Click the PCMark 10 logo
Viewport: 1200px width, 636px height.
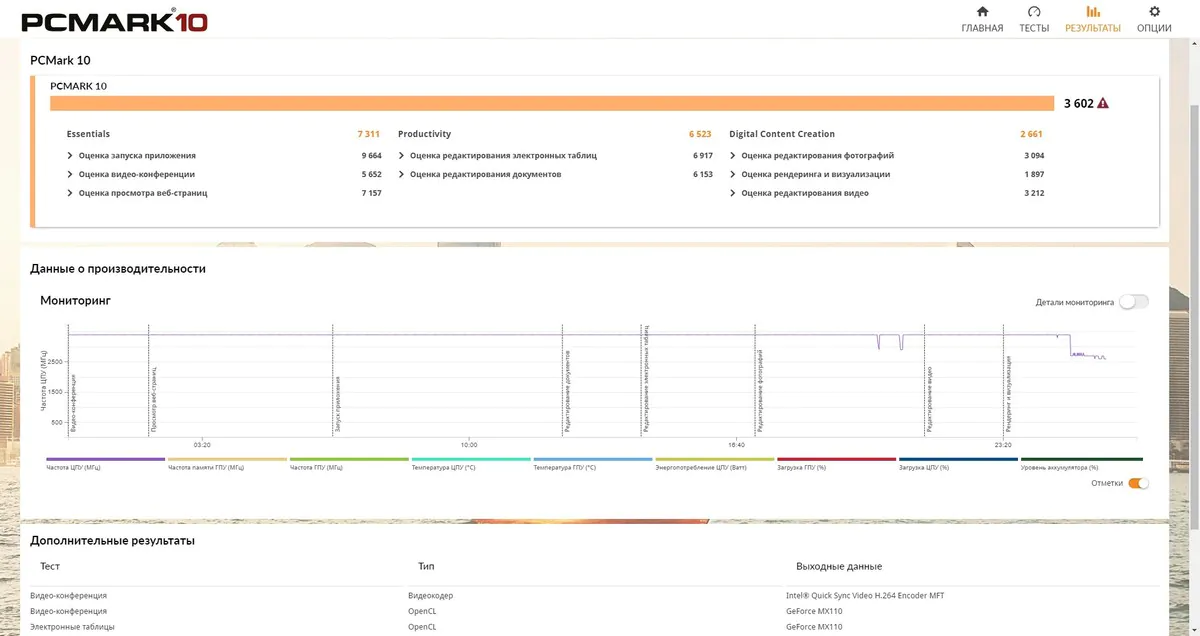coord(114,21)
